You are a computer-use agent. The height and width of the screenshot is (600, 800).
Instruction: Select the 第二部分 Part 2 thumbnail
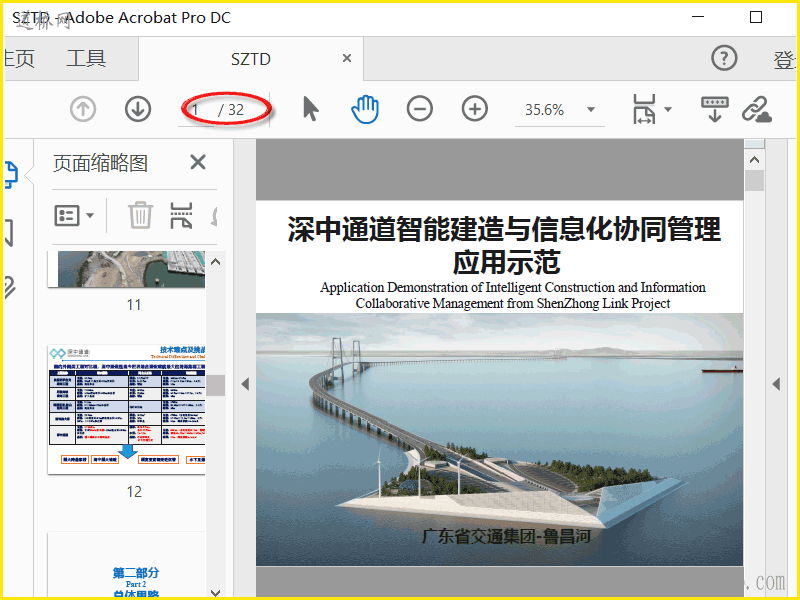click(127, 564)
